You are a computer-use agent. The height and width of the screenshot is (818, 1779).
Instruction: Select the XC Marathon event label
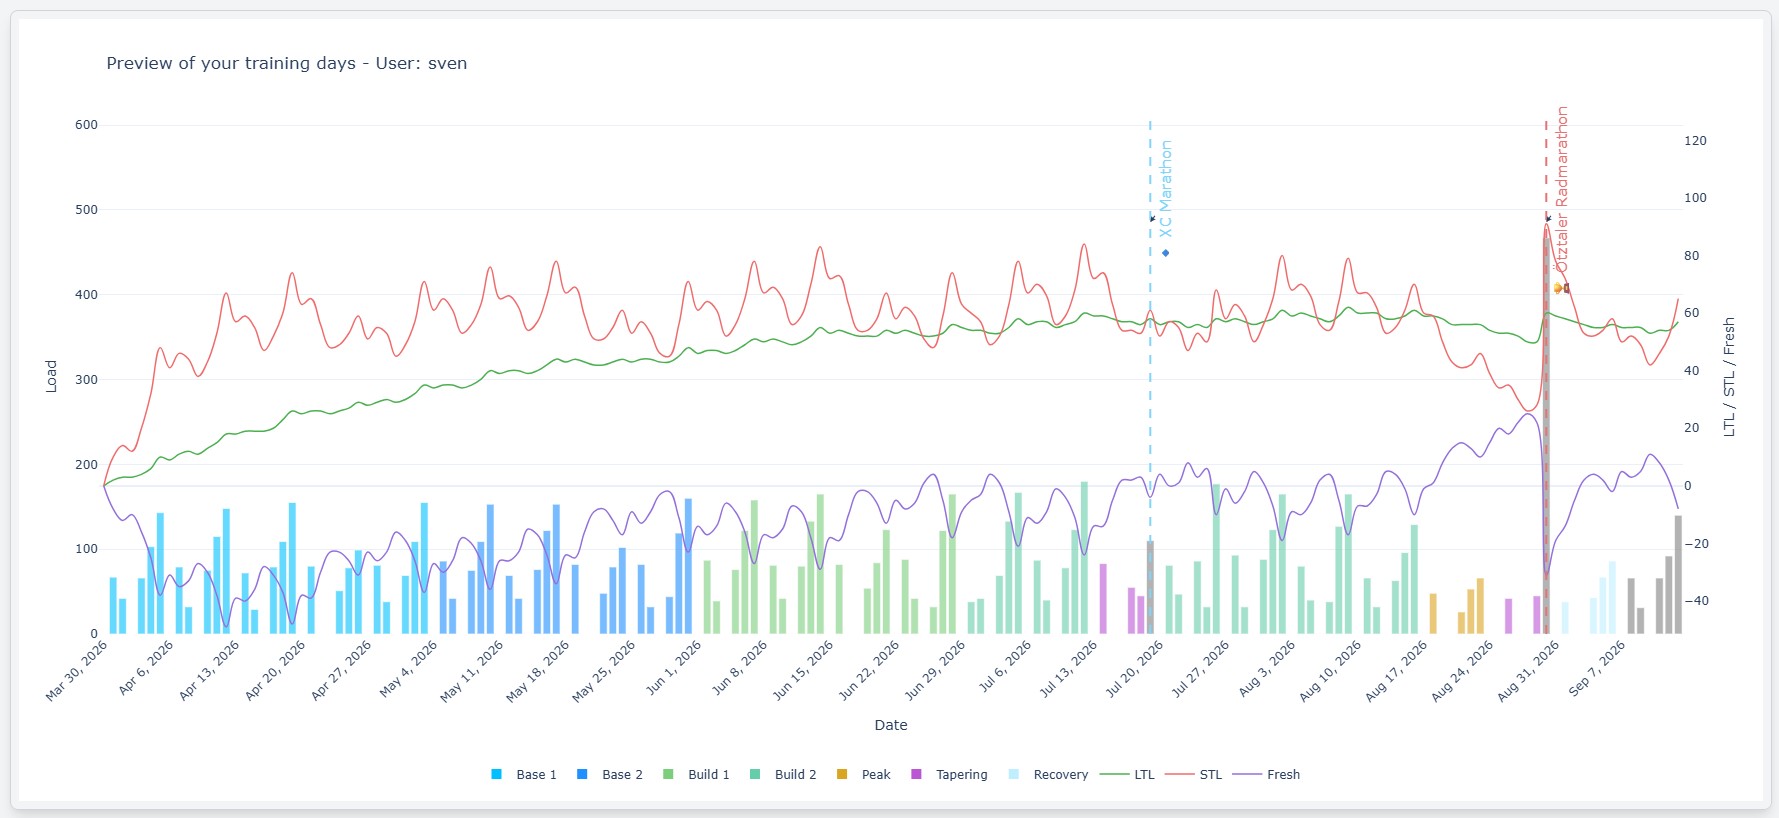click(1165, 189)
